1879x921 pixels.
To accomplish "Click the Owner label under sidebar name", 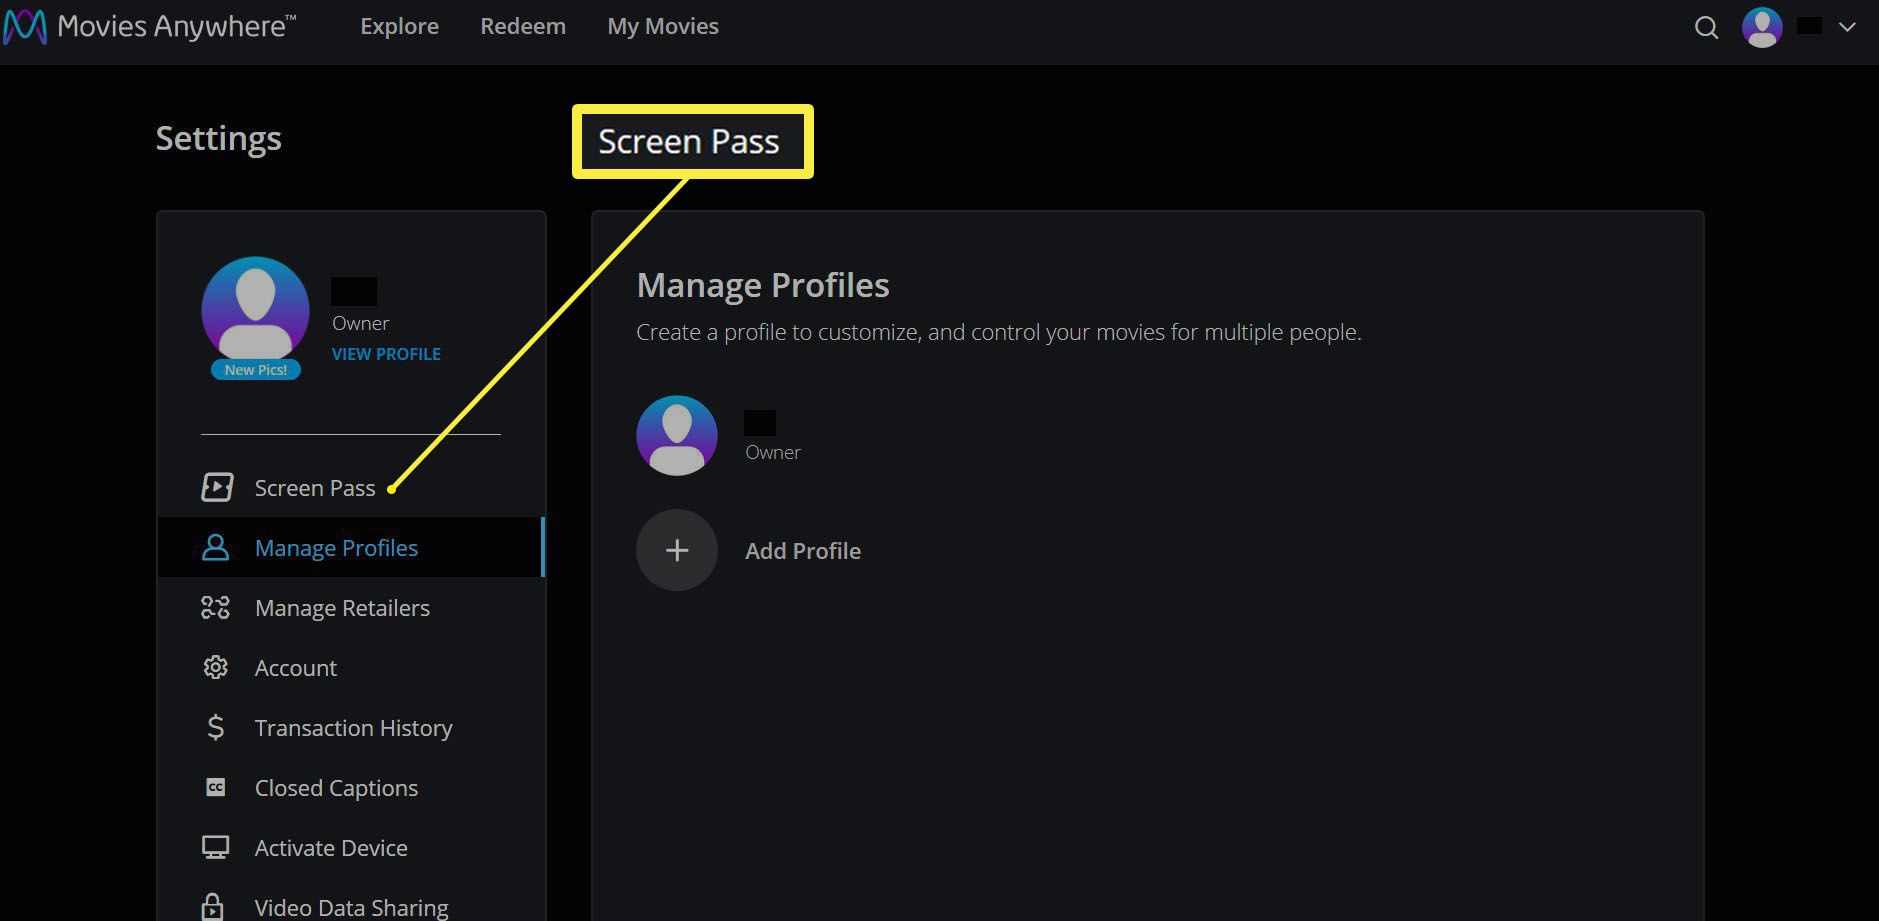I will (x=360, y=323).
